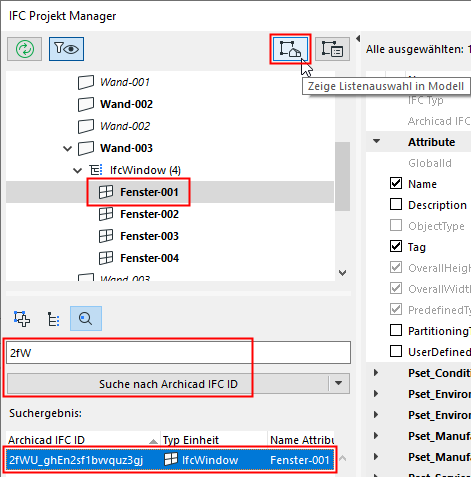This screenshot has width=471, height=477.
Task: Click wall icon beside bold Wand-002
Action: [x=86, y=104]
